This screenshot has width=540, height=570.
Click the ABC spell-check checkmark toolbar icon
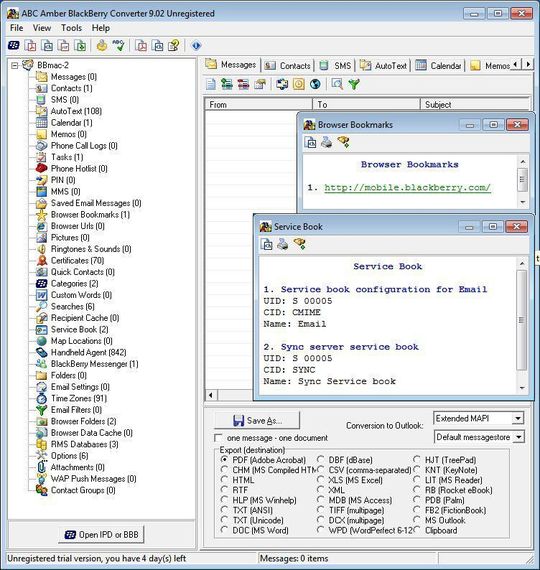click(x=119, y=45)
